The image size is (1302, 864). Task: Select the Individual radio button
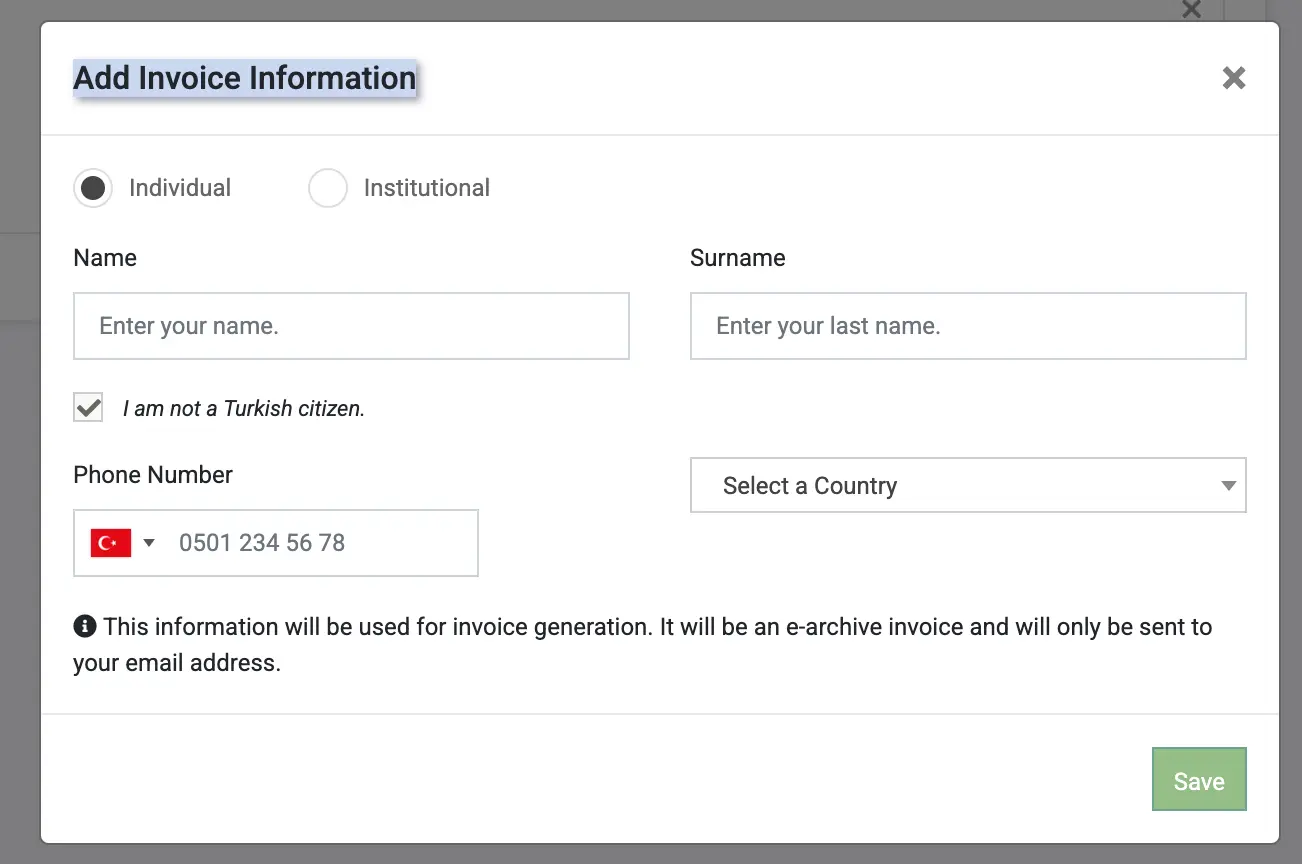pyautogui.click(x=93, y=188)
